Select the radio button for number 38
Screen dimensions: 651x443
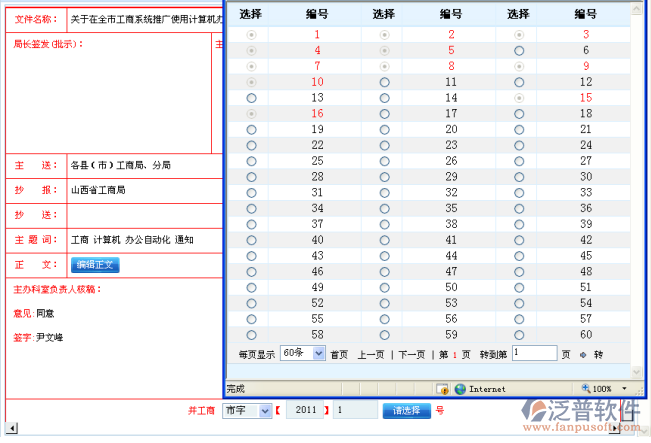tap(384, 224)
